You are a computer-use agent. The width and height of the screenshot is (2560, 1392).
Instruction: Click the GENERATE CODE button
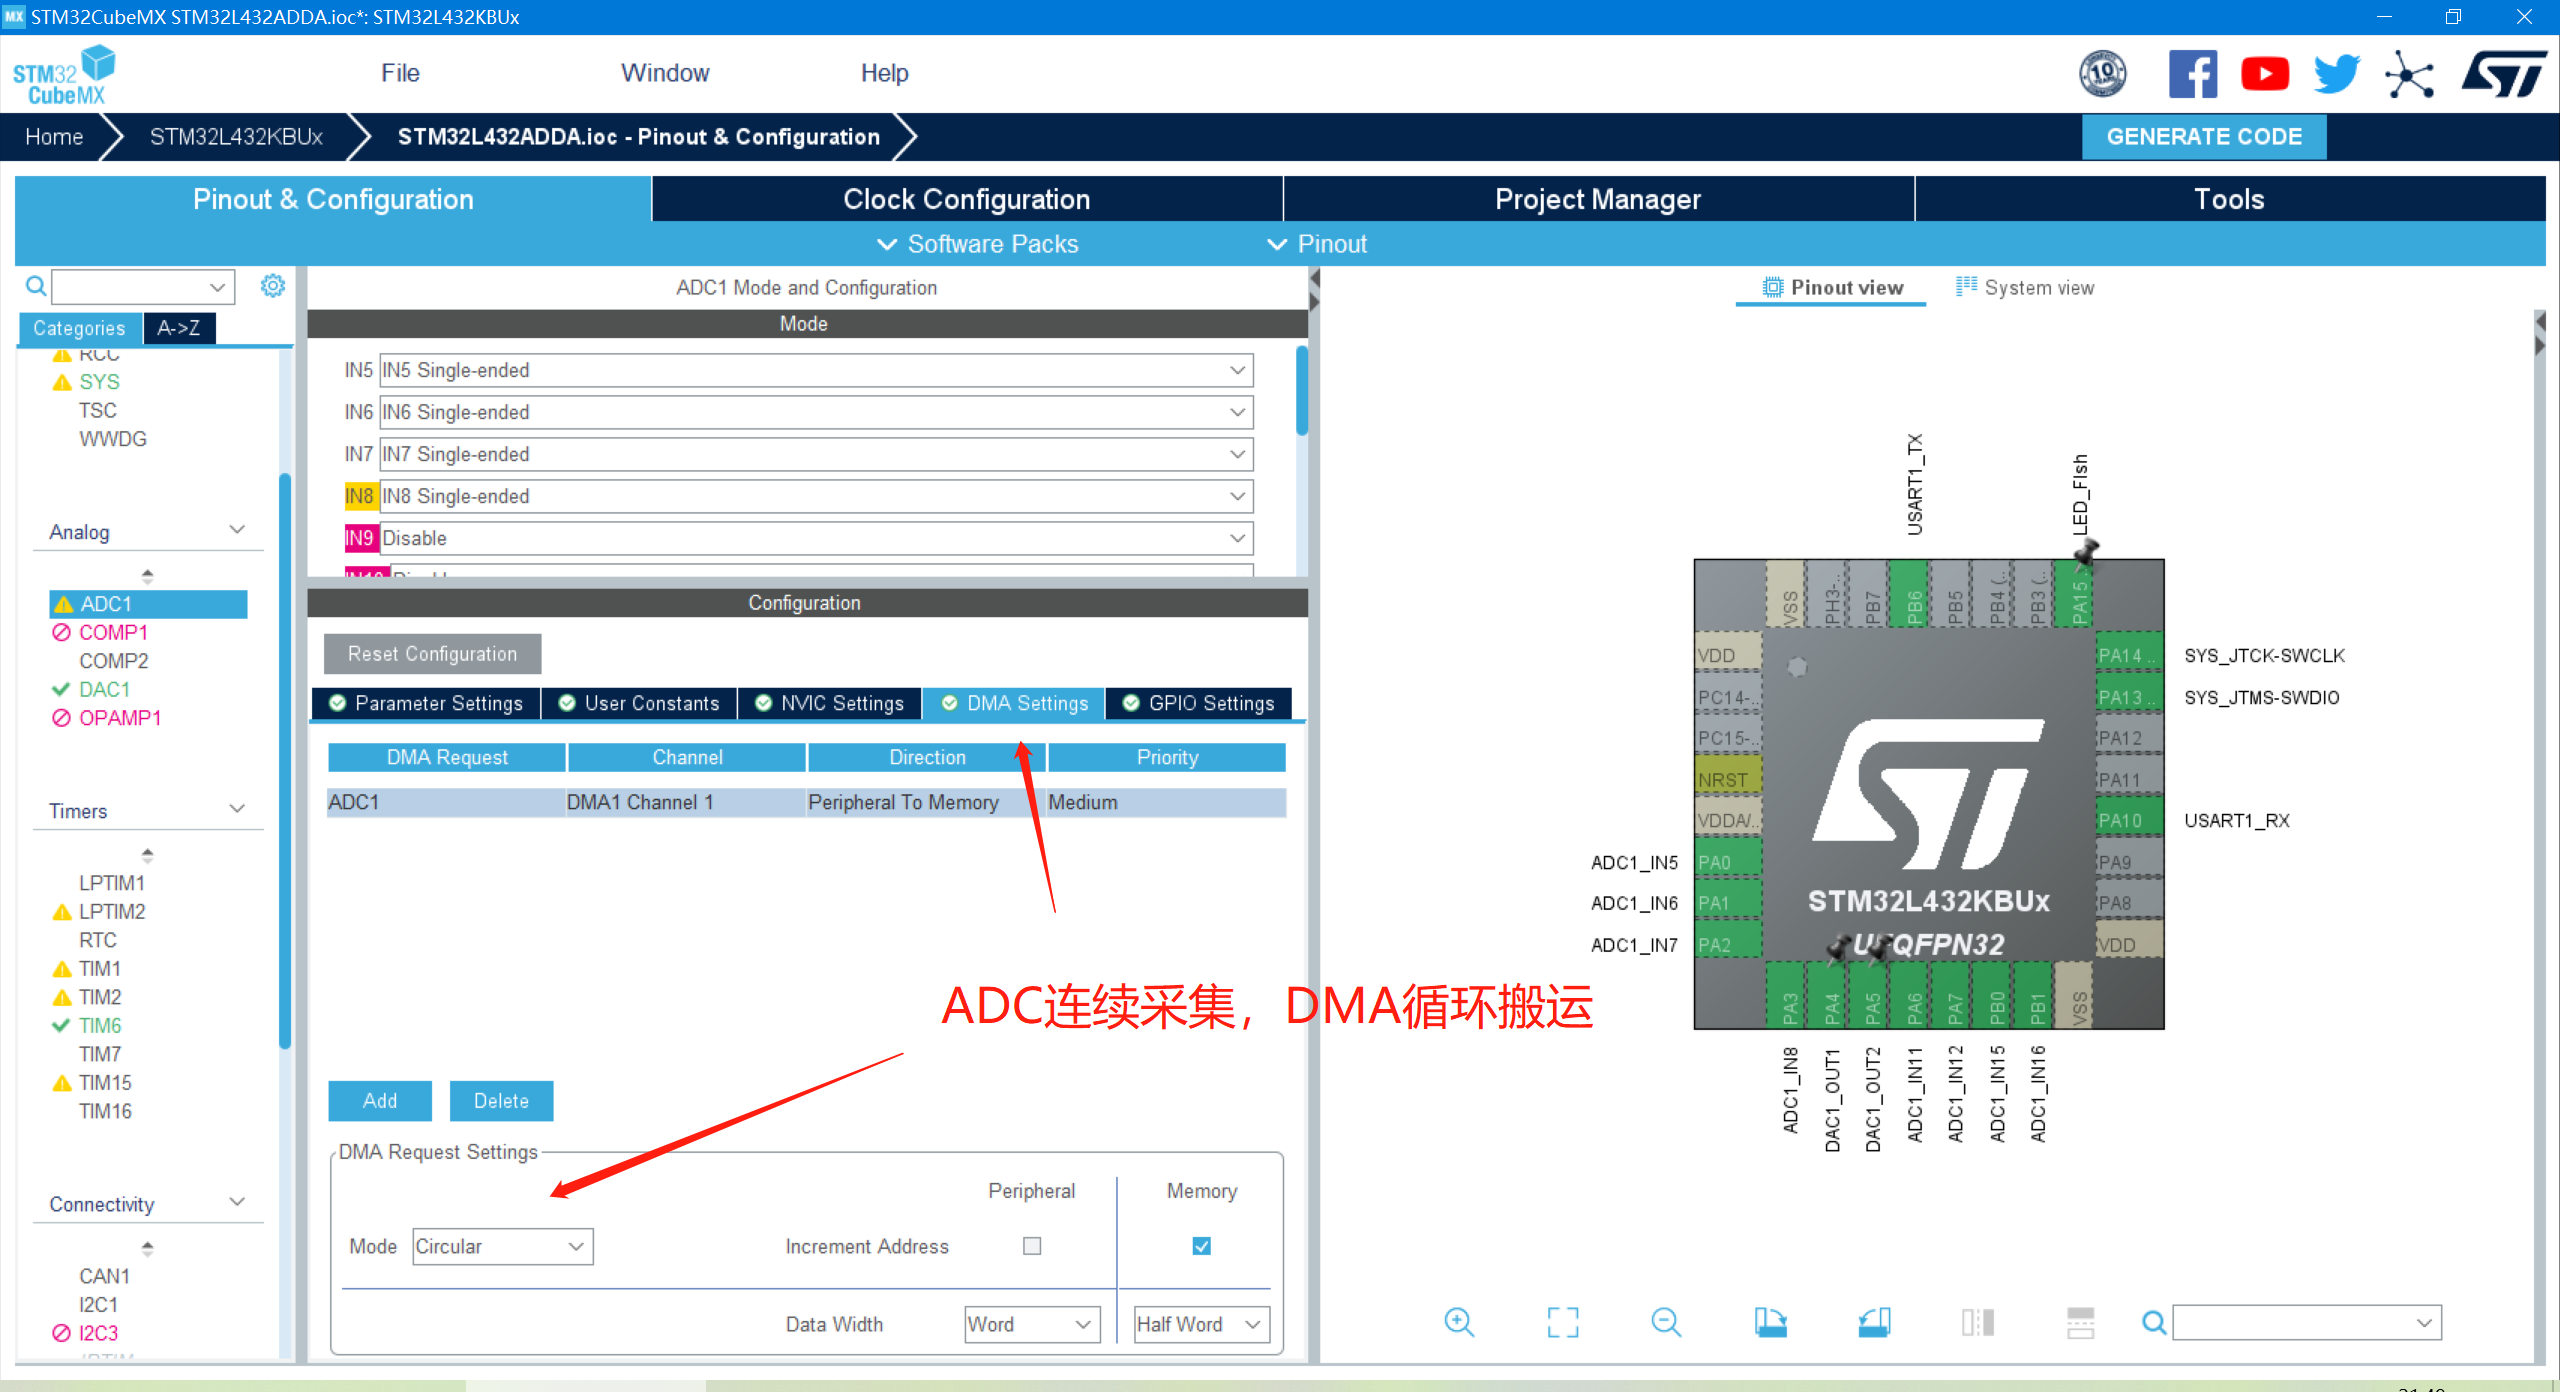click(2204, 136)
